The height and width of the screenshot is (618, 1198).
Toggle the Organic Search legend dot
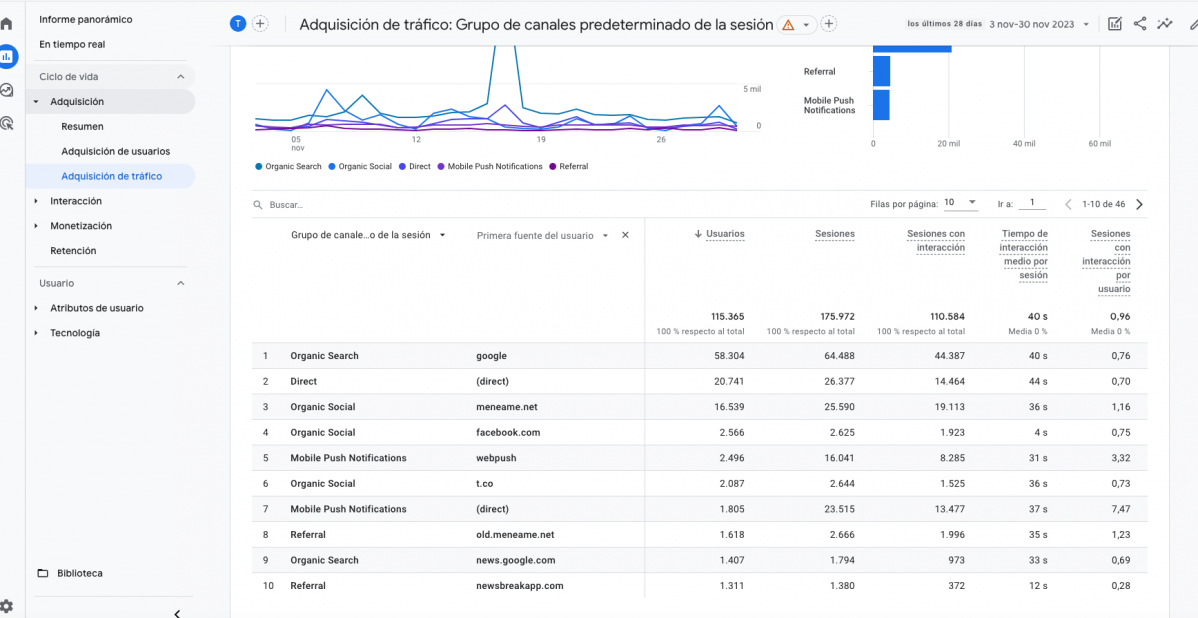coord(259,166)
